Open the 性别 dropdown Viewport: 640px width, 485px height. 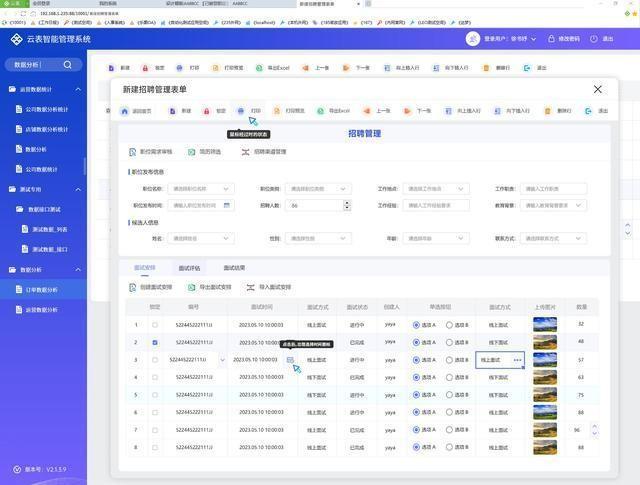pos(318,238)
